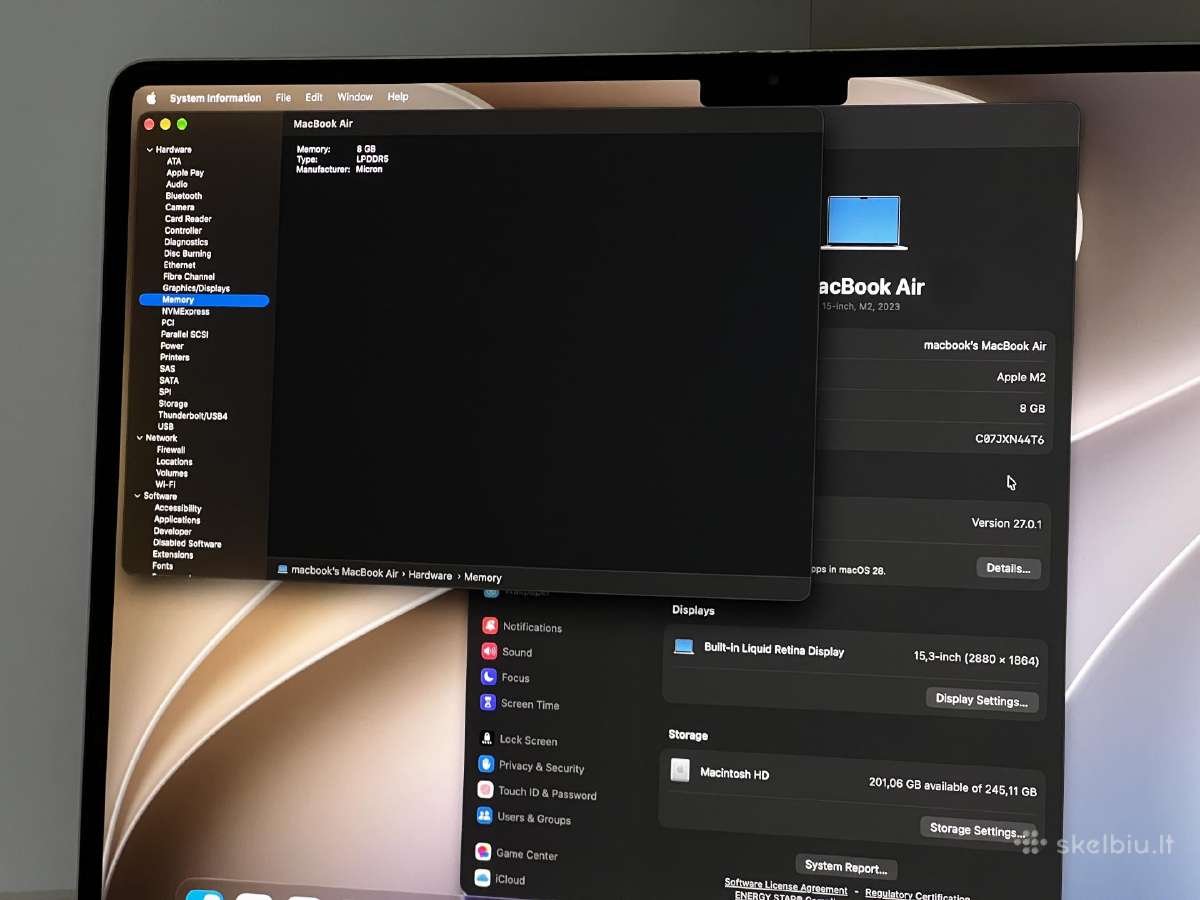Open the Window menu

[355, 97]
